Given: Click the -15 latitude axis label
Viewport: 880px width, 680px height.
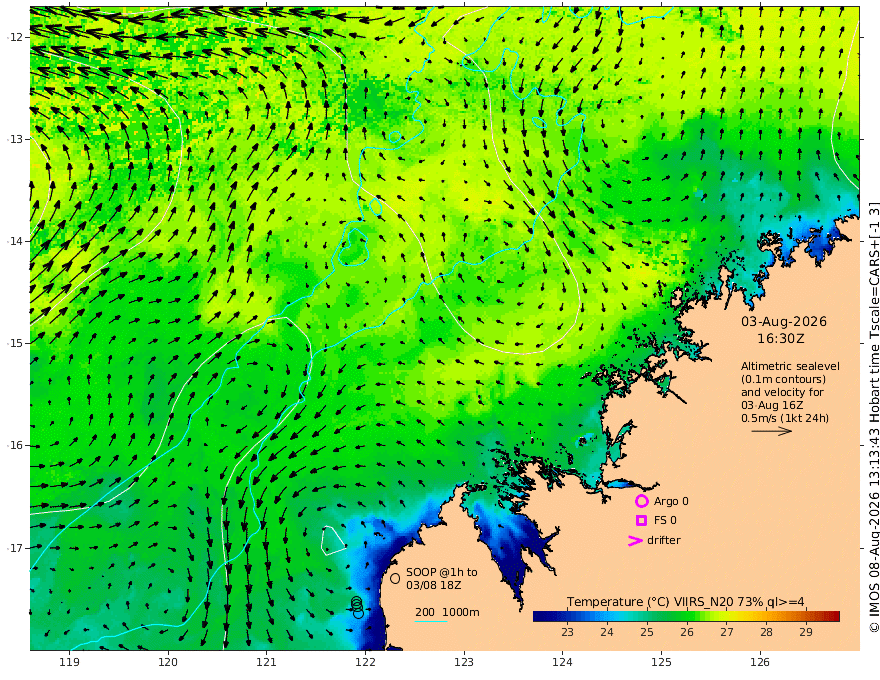Looking at the screenshot, I should (x=15, y=343).
